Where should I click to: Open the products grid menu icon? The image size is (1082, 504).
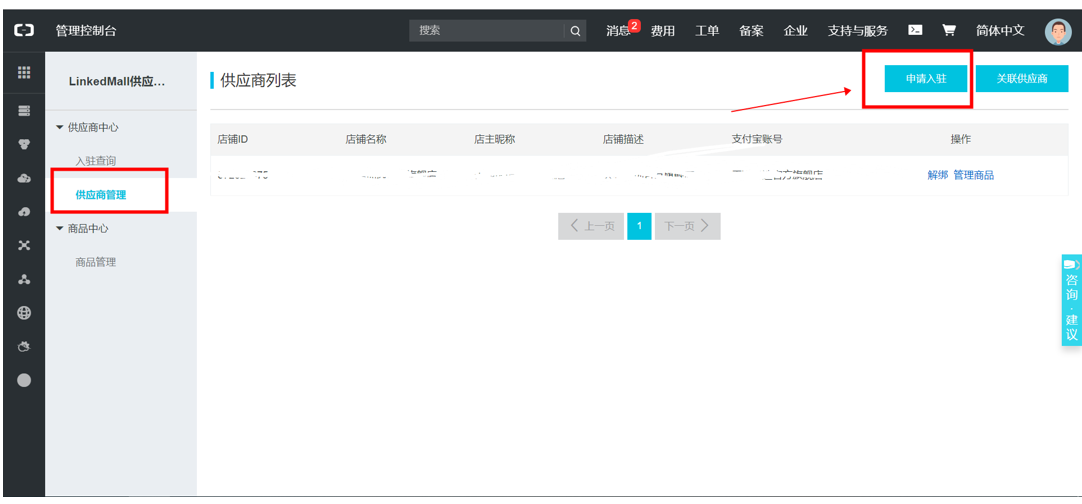coord(24,72)
